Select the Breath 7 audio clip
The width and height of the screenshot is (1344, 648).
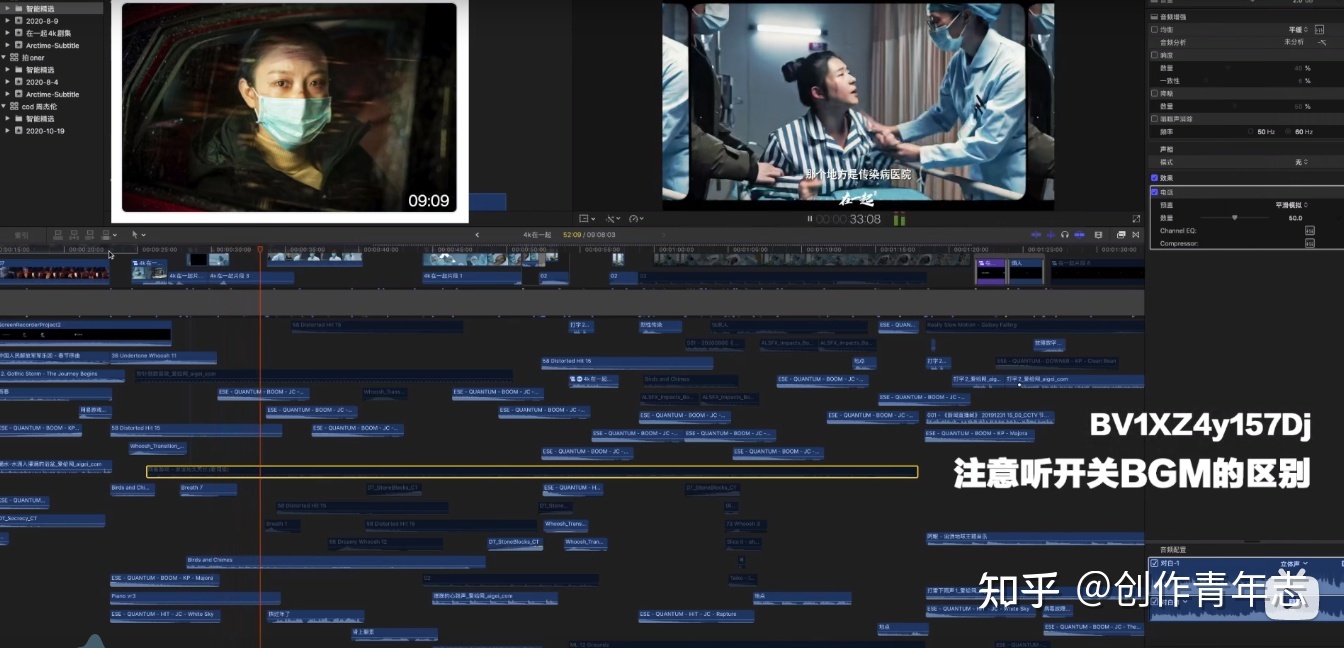[x=207, y=489]
